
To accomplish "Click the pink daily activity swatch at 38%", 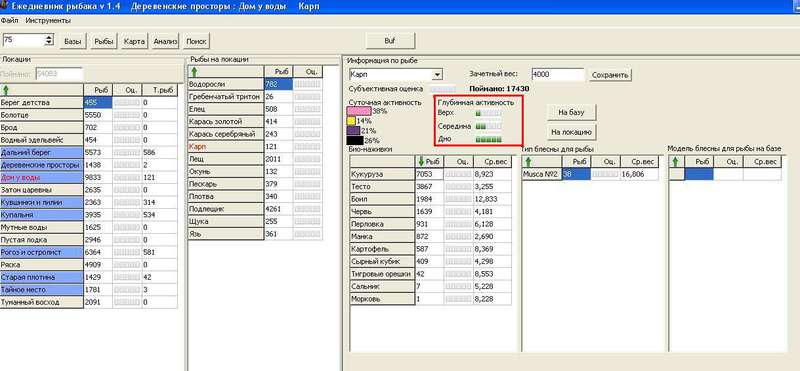I will pos(359,111).
